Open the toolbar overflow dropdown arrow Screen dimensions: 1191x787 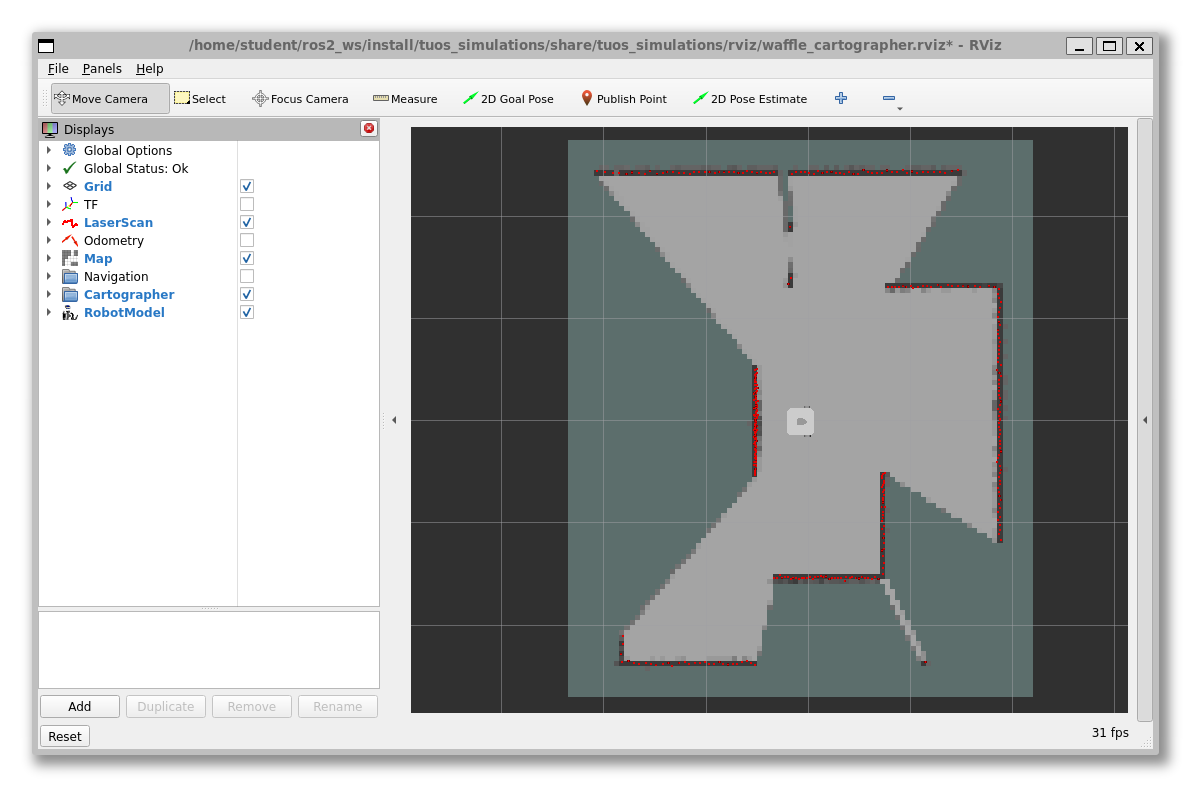(900, 109)
